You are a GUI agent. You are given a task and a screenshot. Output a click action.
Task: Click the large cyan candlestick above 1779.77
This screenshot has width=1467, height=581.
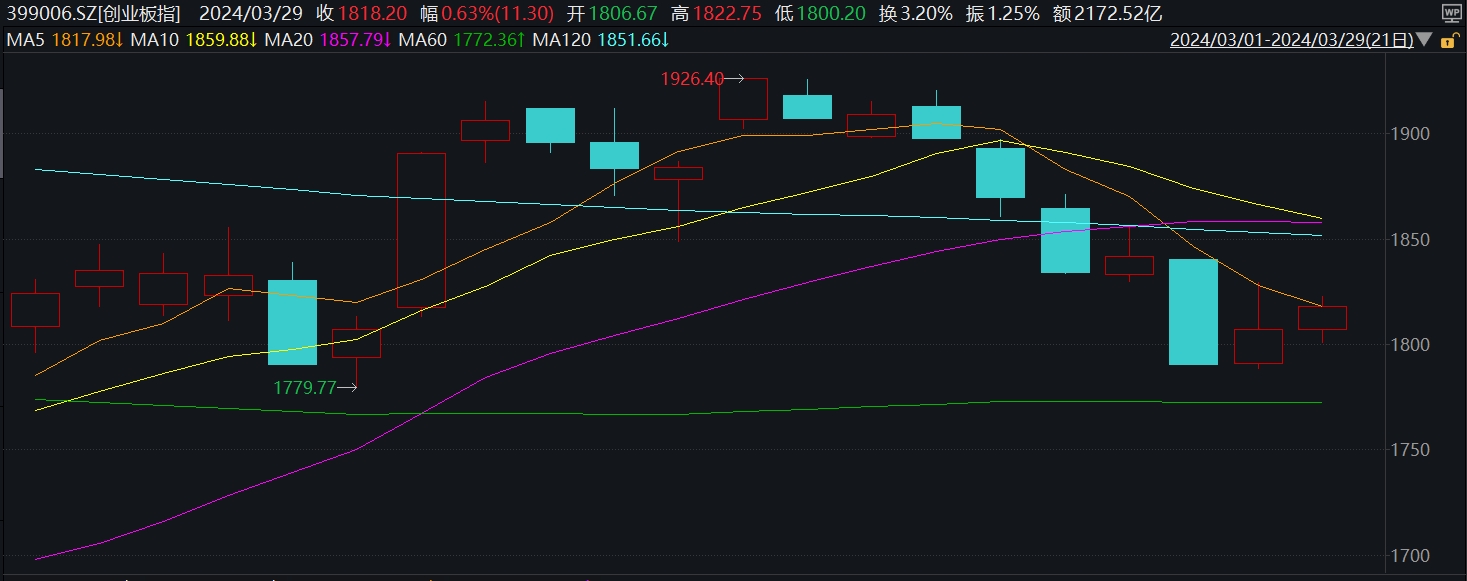coord(293,322)
